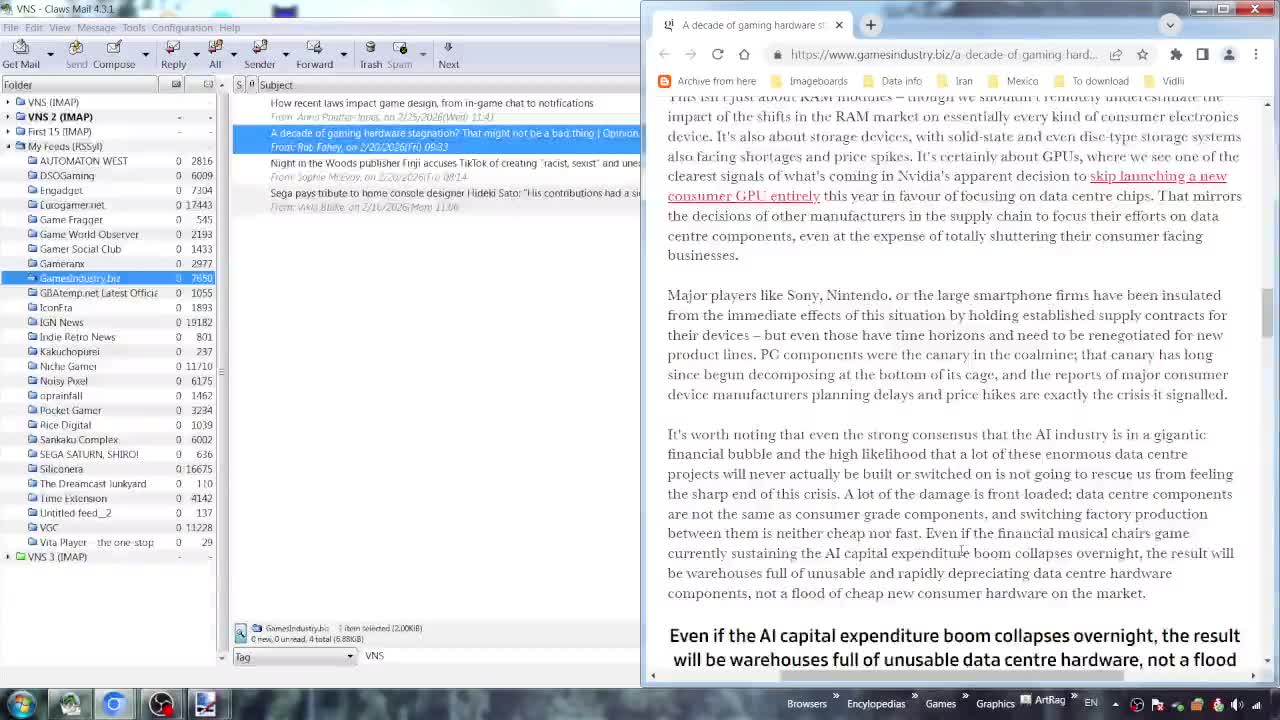The image size is (1280, 720).
Task: Move selected message to Trash
Action: point(371,54)
